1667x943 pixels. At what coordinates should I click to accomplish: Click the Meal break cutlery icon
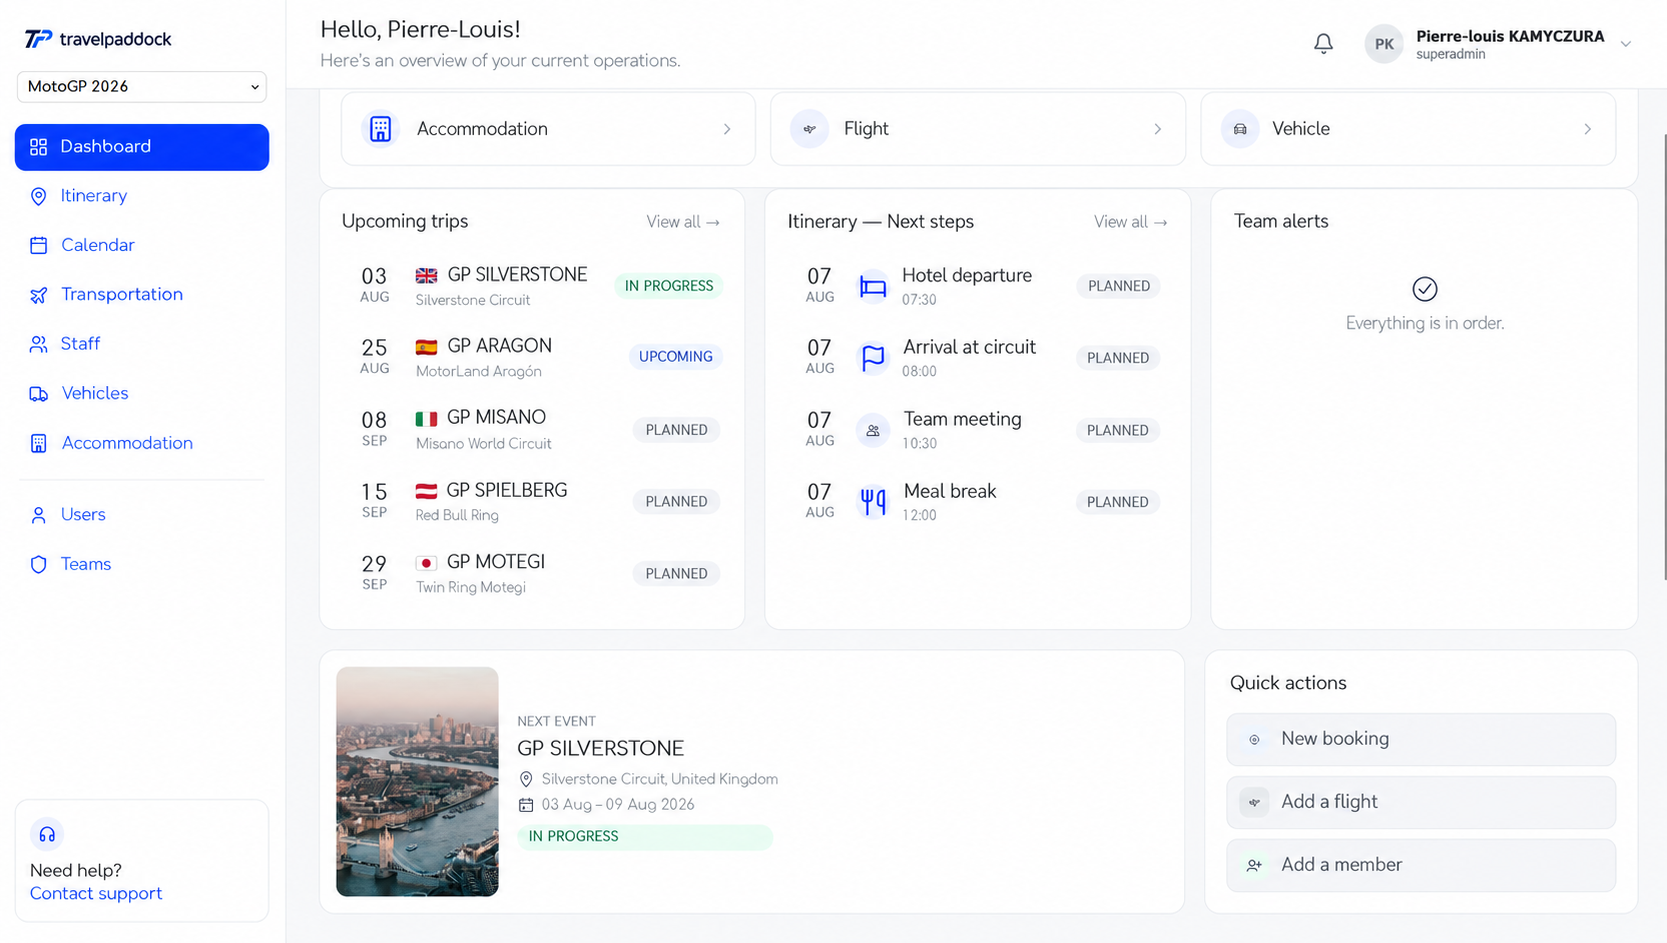[873, 501]
